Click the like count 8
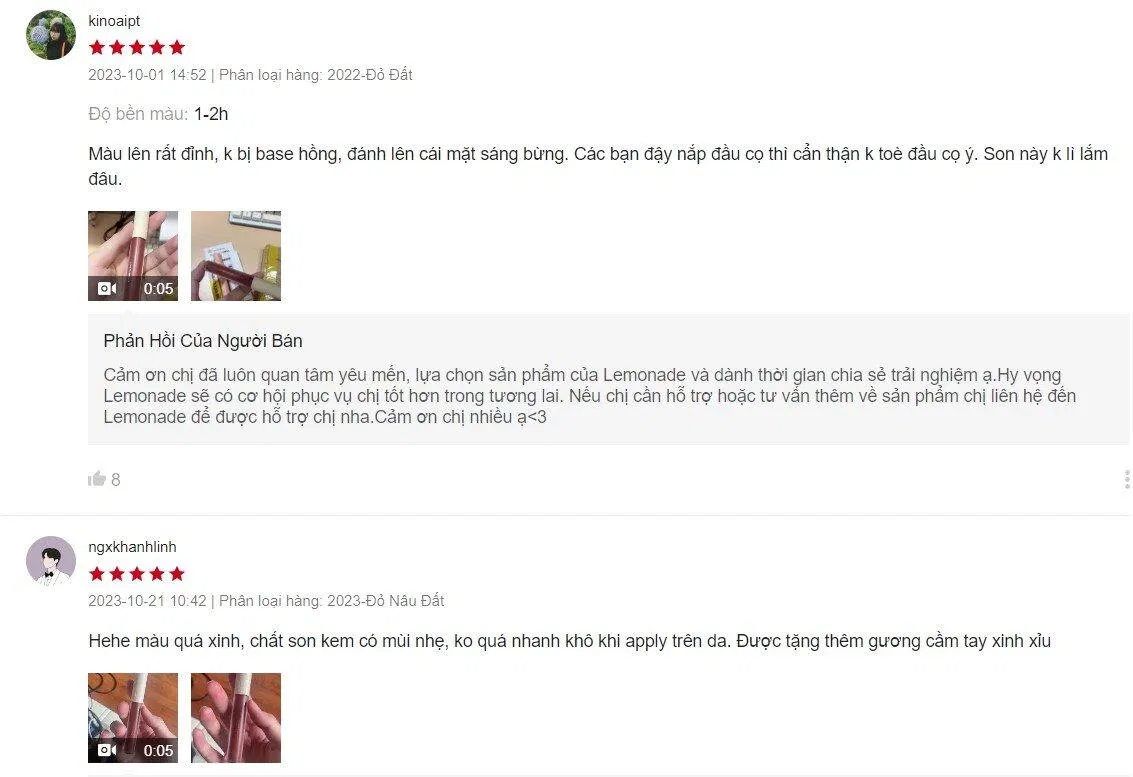This screenshot has height=777, width=1133. tap(116, 479)
